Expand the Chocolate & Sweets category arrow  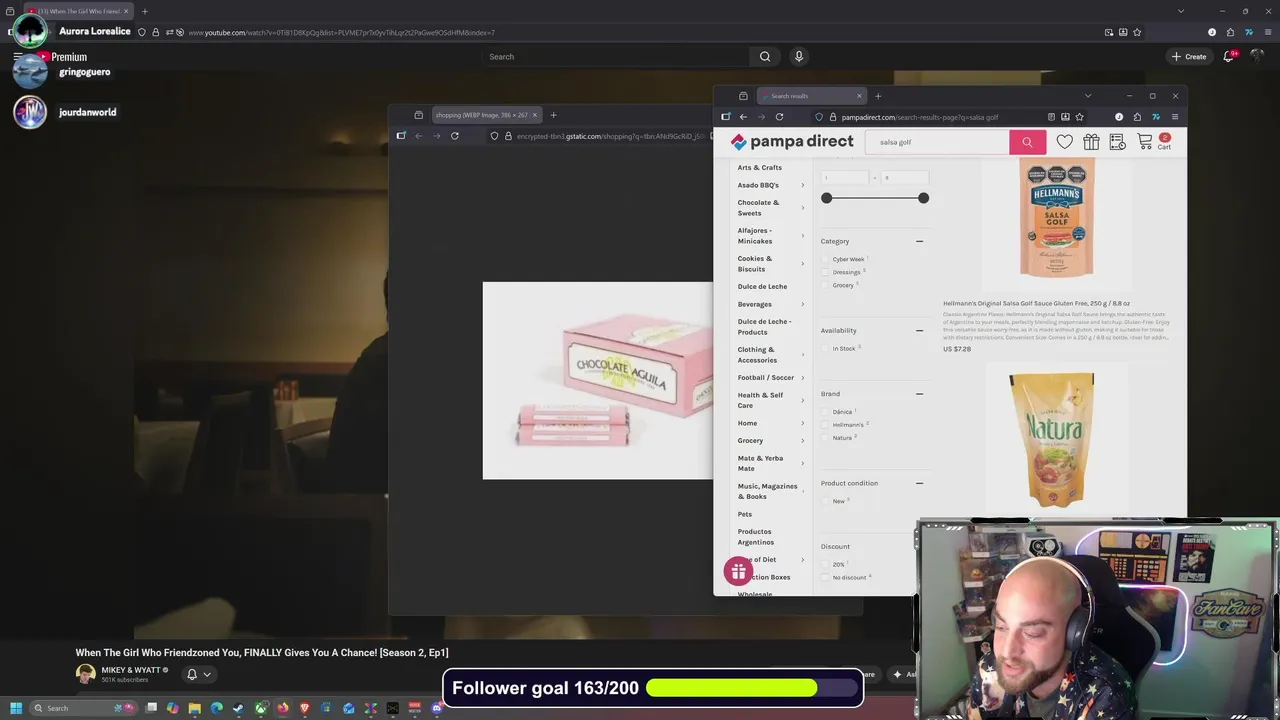802,208
